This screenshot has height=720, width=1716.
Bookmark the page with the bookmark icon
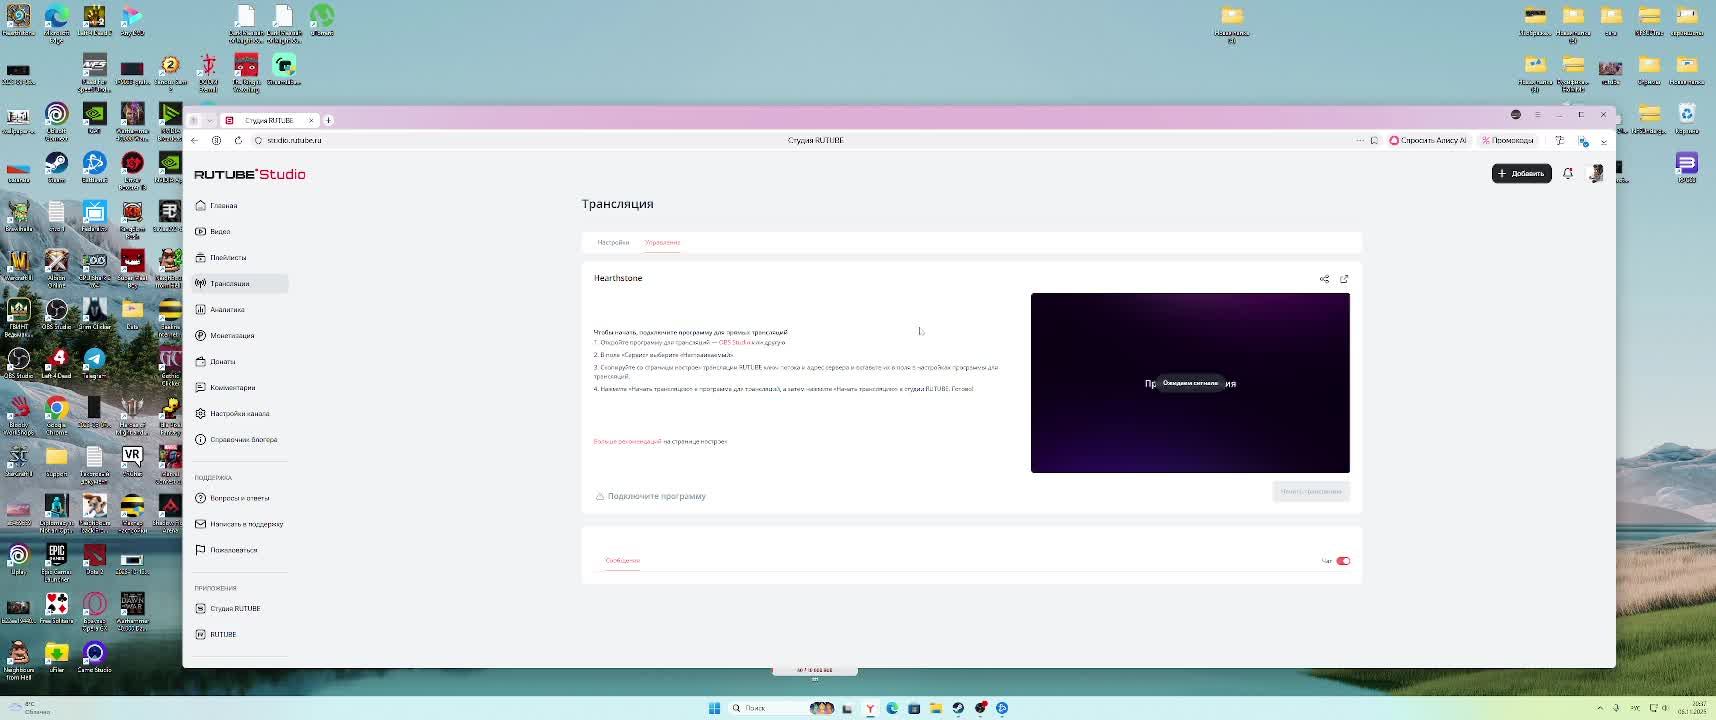coord(1374,140)
